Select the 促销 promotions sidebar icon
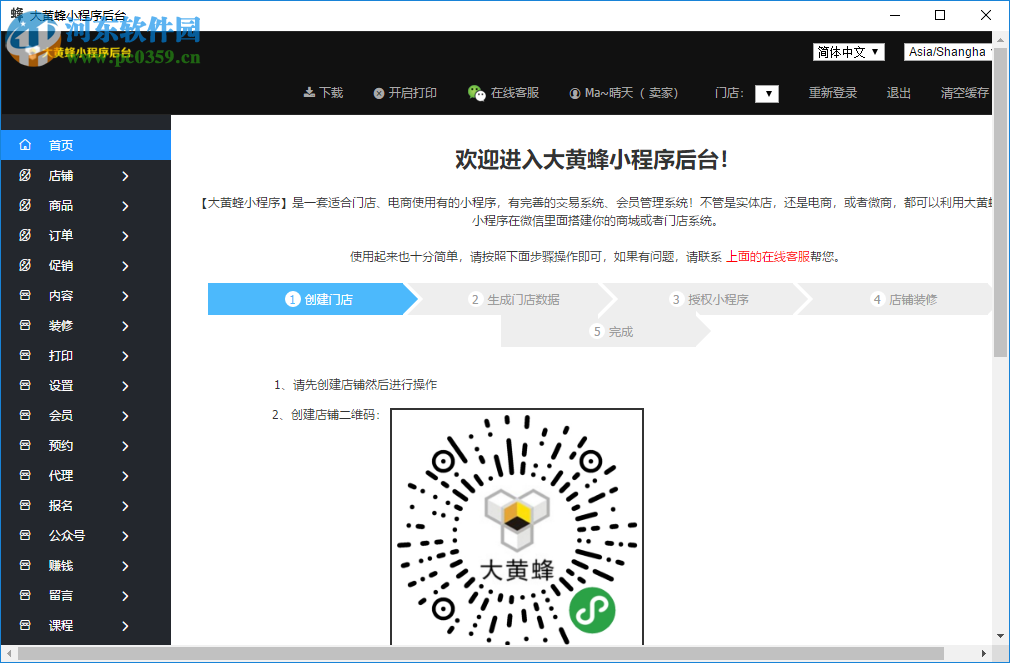Image resolution: width=1010 pixels, height=663 pixels. (24, 265)
